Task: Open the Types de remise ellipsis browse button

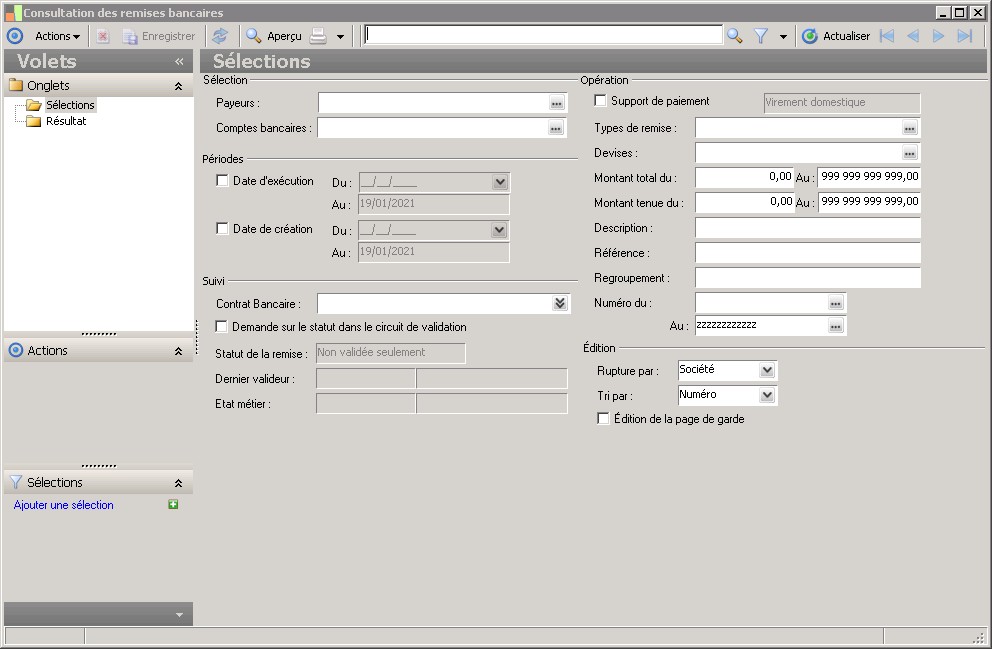Action: [x=909, y=128]
